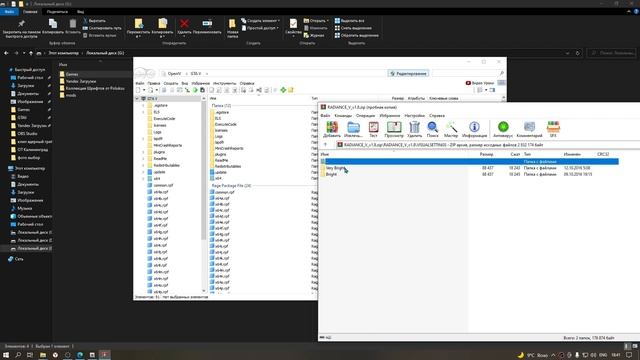Pin to Quick access in Explorer ribbon
Viewport: 640px width, 360px height.
[x=21, y=29]
